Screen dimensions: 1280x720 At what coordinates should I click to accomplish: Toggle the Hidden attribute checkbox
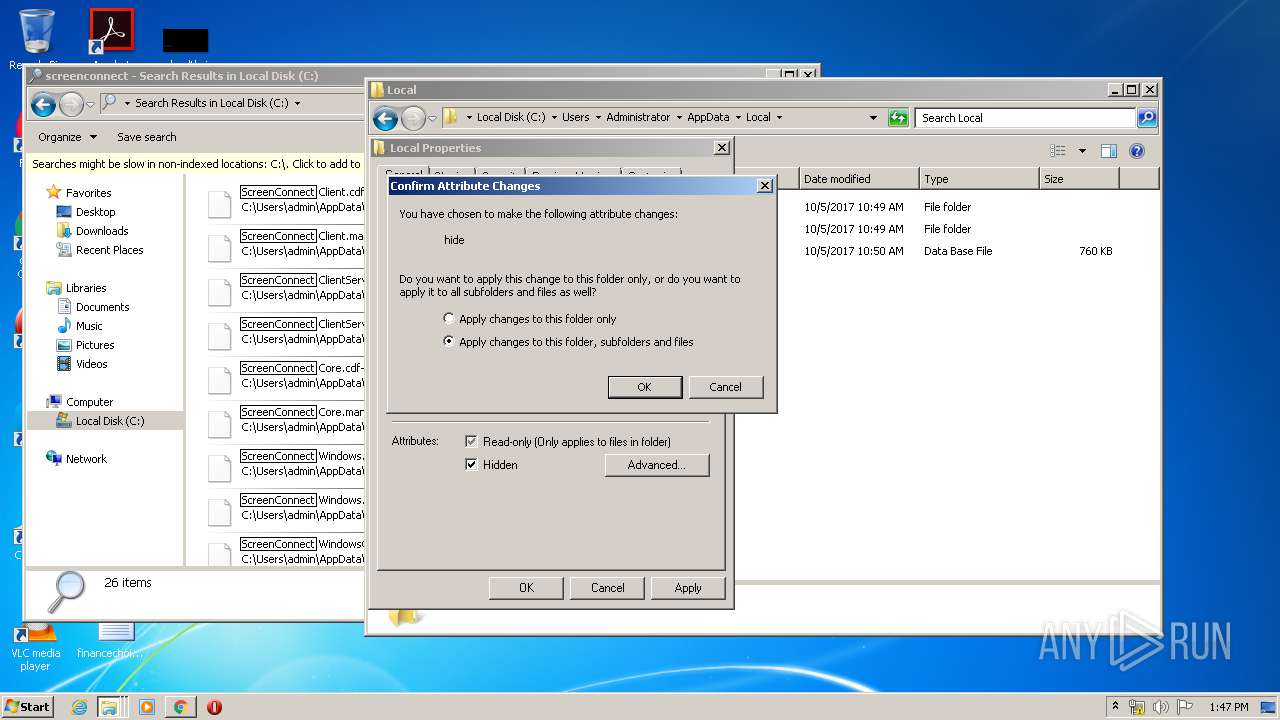tap(471, 465)
